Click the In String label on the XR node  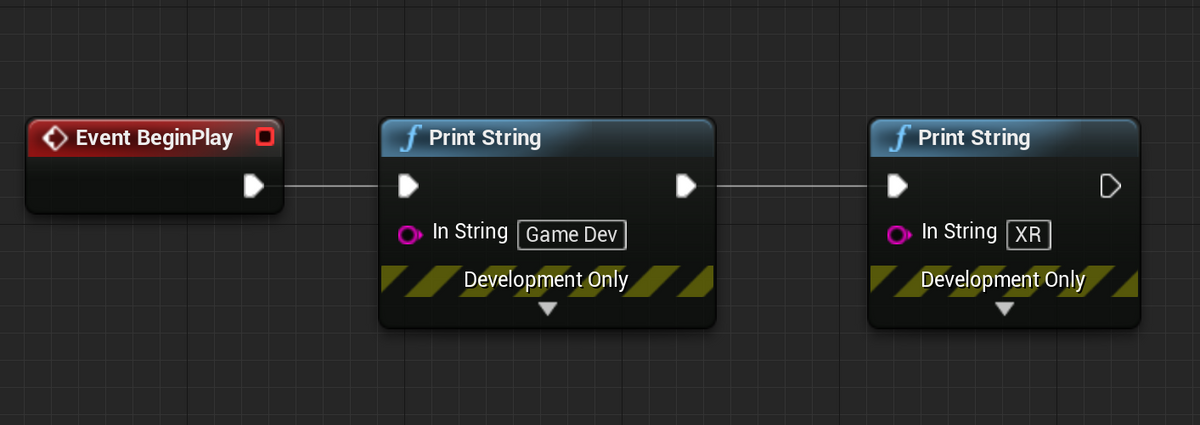[959, 232]
